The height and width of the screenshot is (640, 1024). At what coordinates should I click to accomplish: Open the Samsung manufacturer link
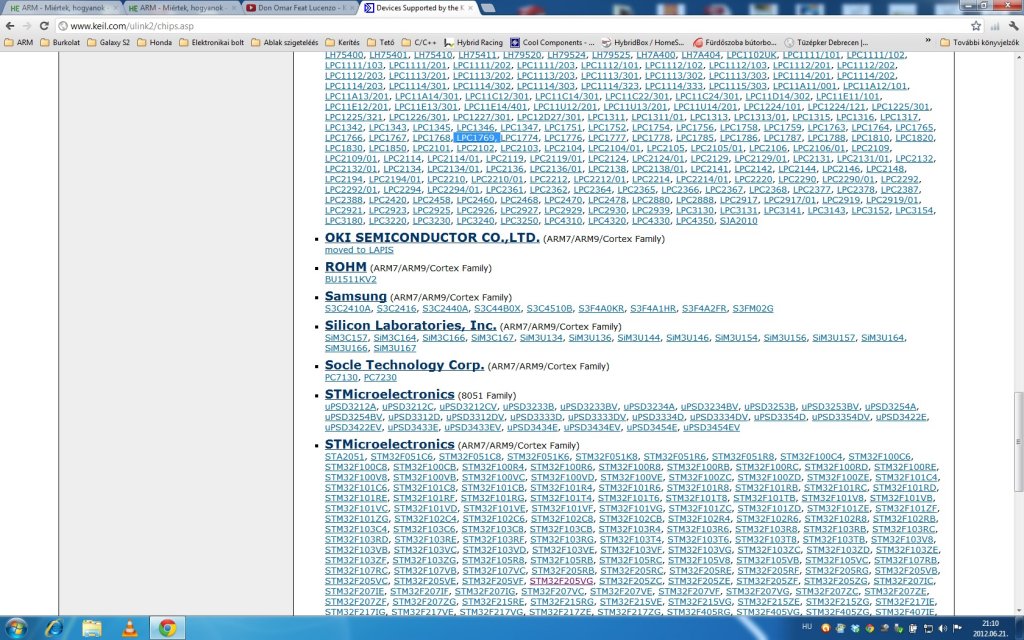[355, 296]
